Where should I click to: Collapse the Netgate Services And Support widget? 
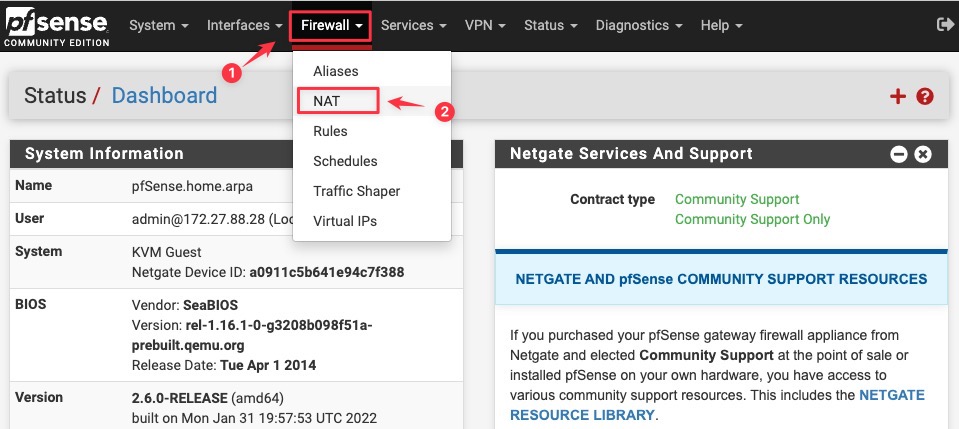(898, 154)
